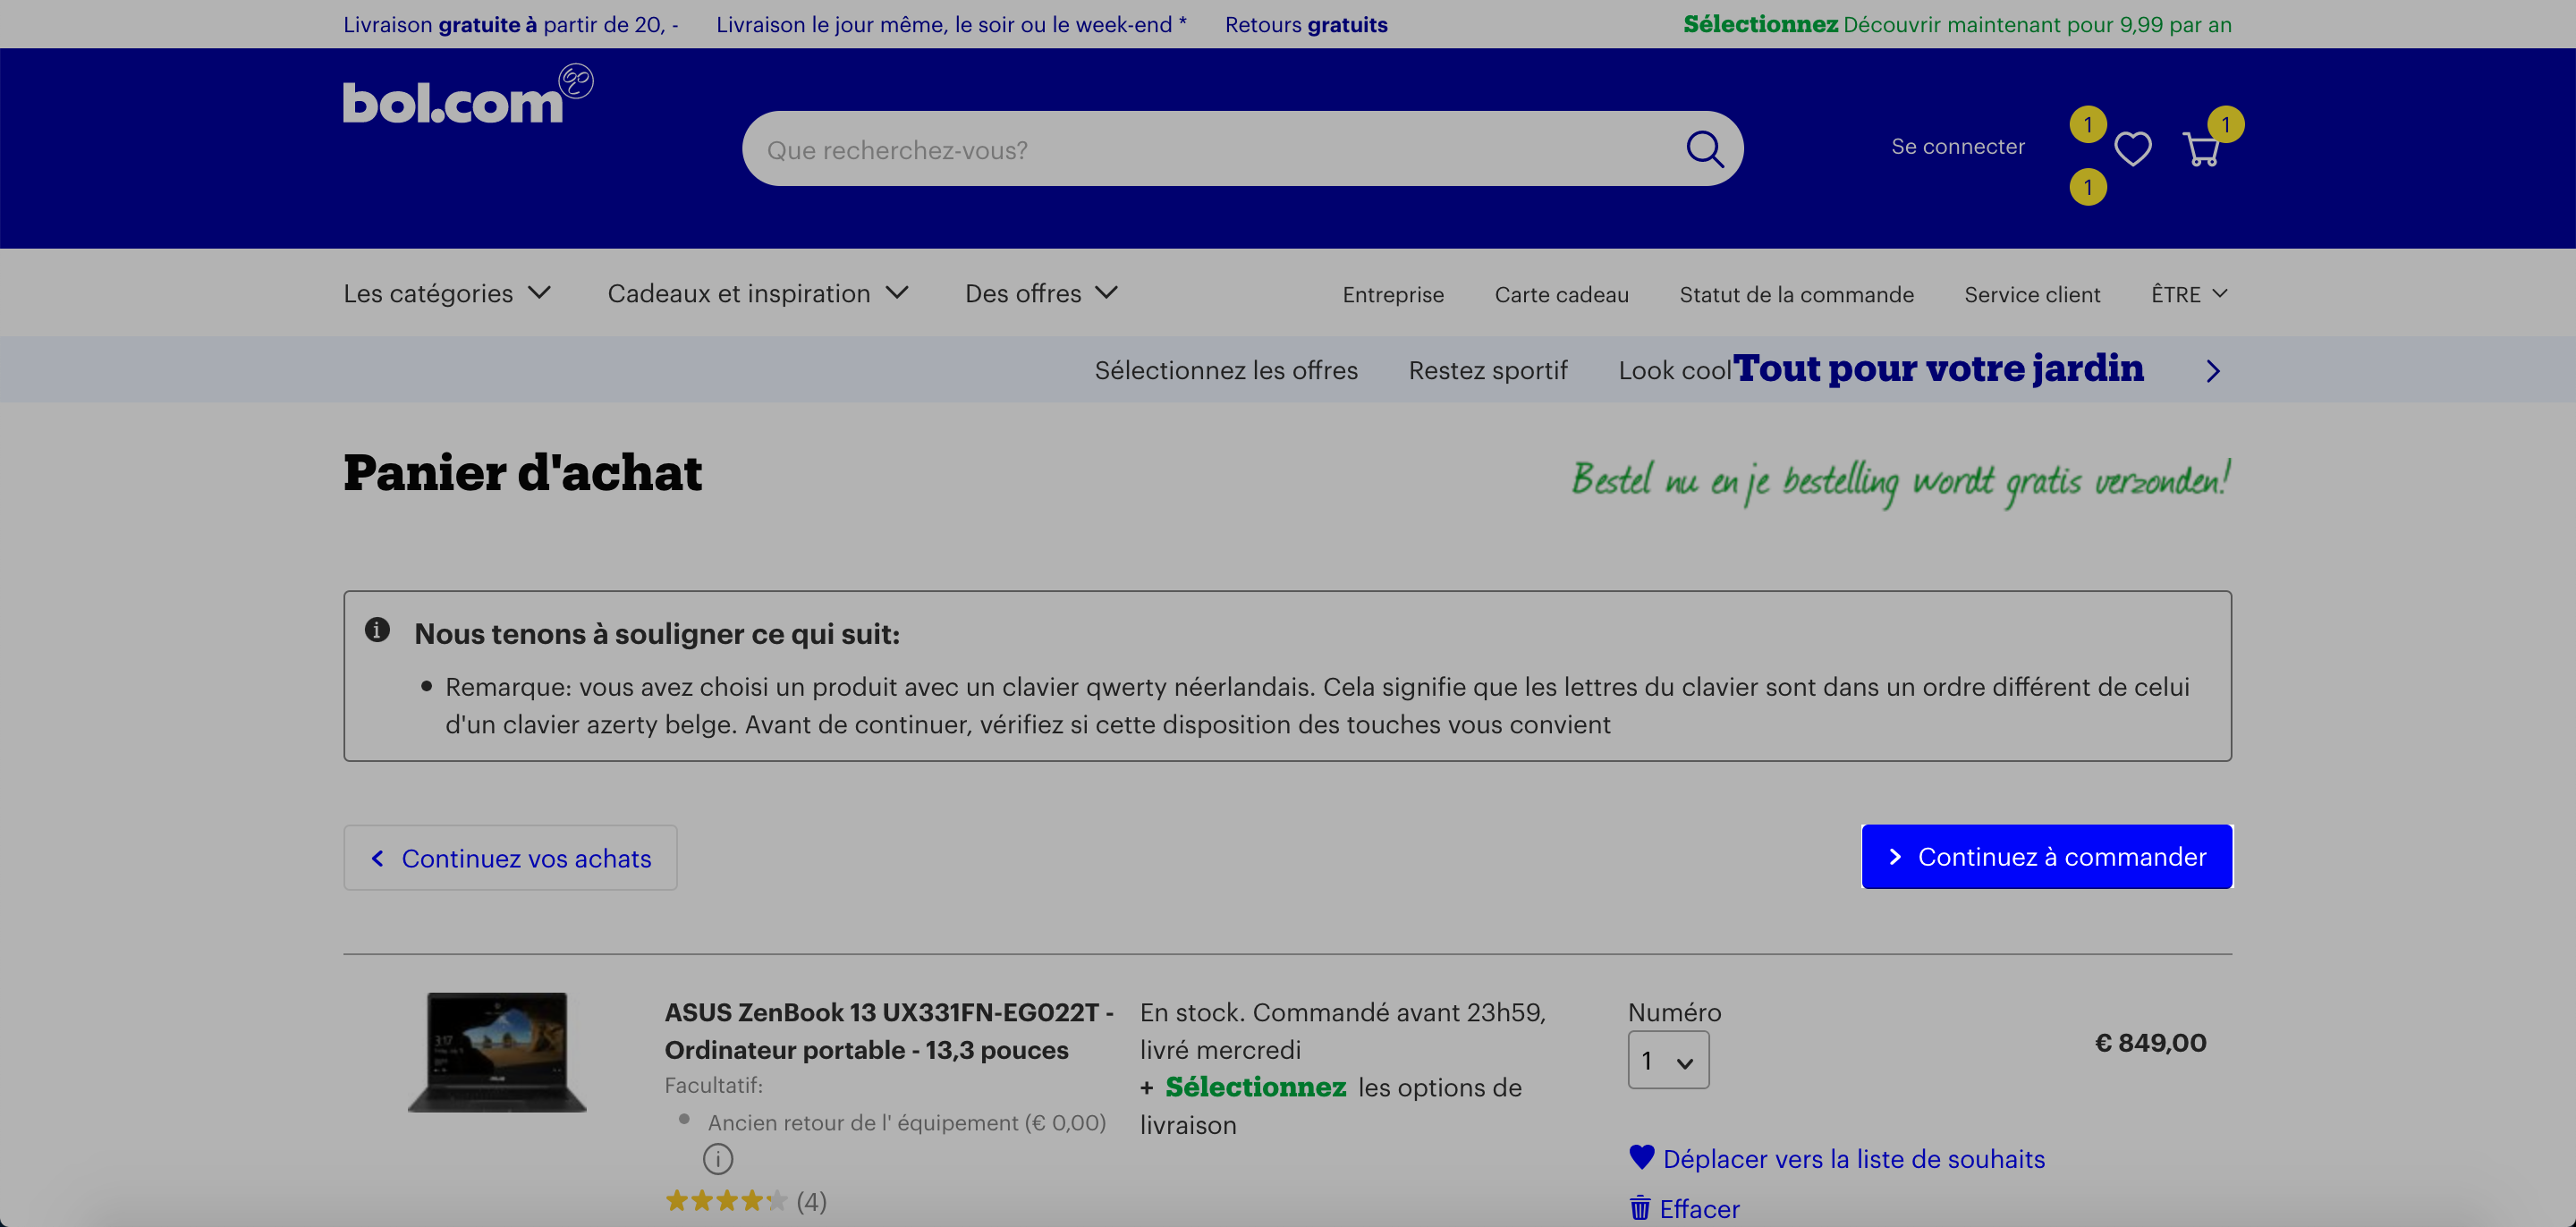Open the ÊTRE country dropdown
Screen dimensions: 2576x1227
pyautogui.click(x=2189, y=295)
